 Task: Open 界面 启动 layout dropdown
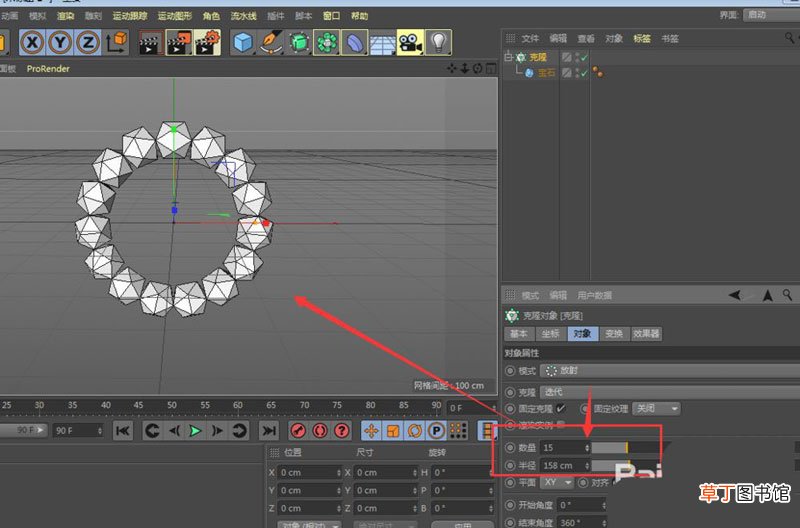(771, 15)
